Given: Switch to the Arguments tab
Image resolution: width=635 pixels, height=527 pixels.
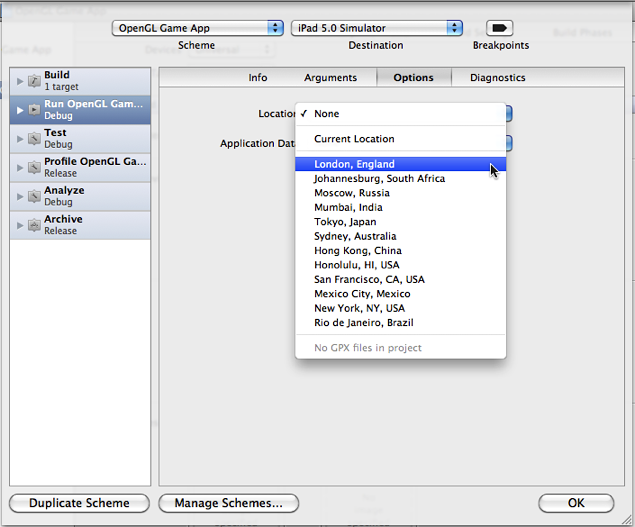Looking at the screenshot, I should 330,78.
